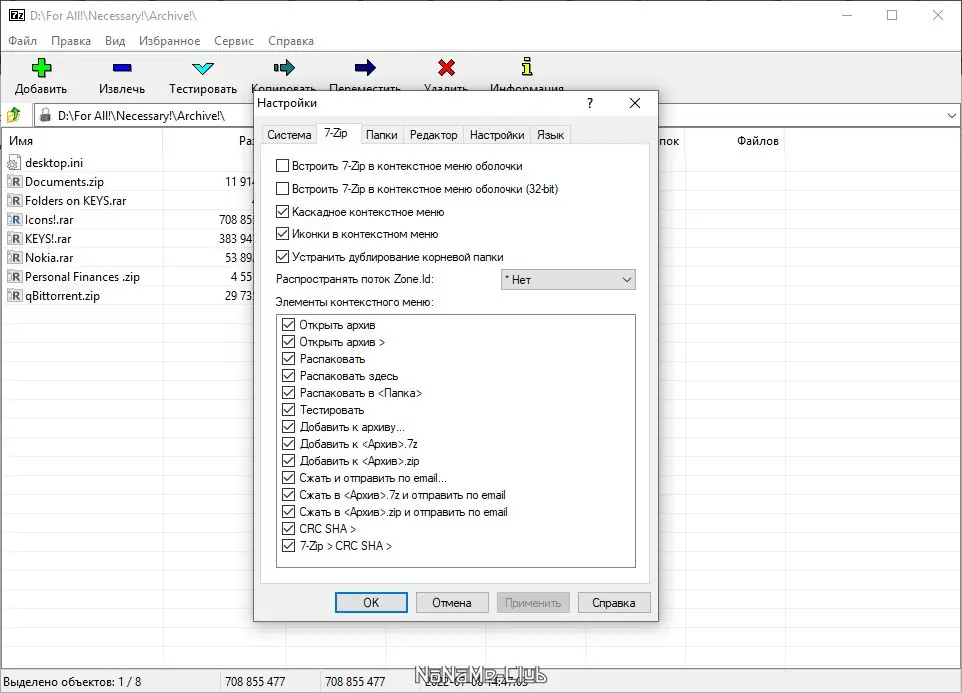The image size is (962, 693).
Task: Open the Сервис menu
Action: 234,40
